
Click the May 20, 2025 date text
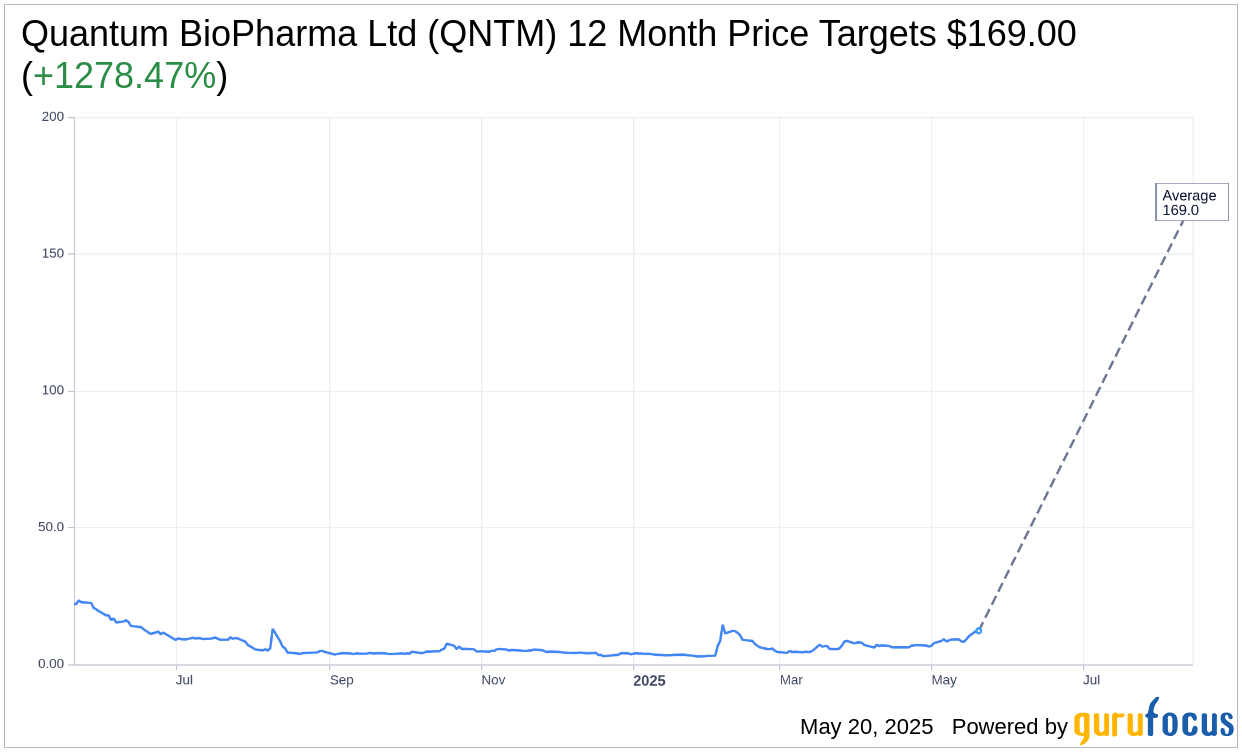click(866, 727)
